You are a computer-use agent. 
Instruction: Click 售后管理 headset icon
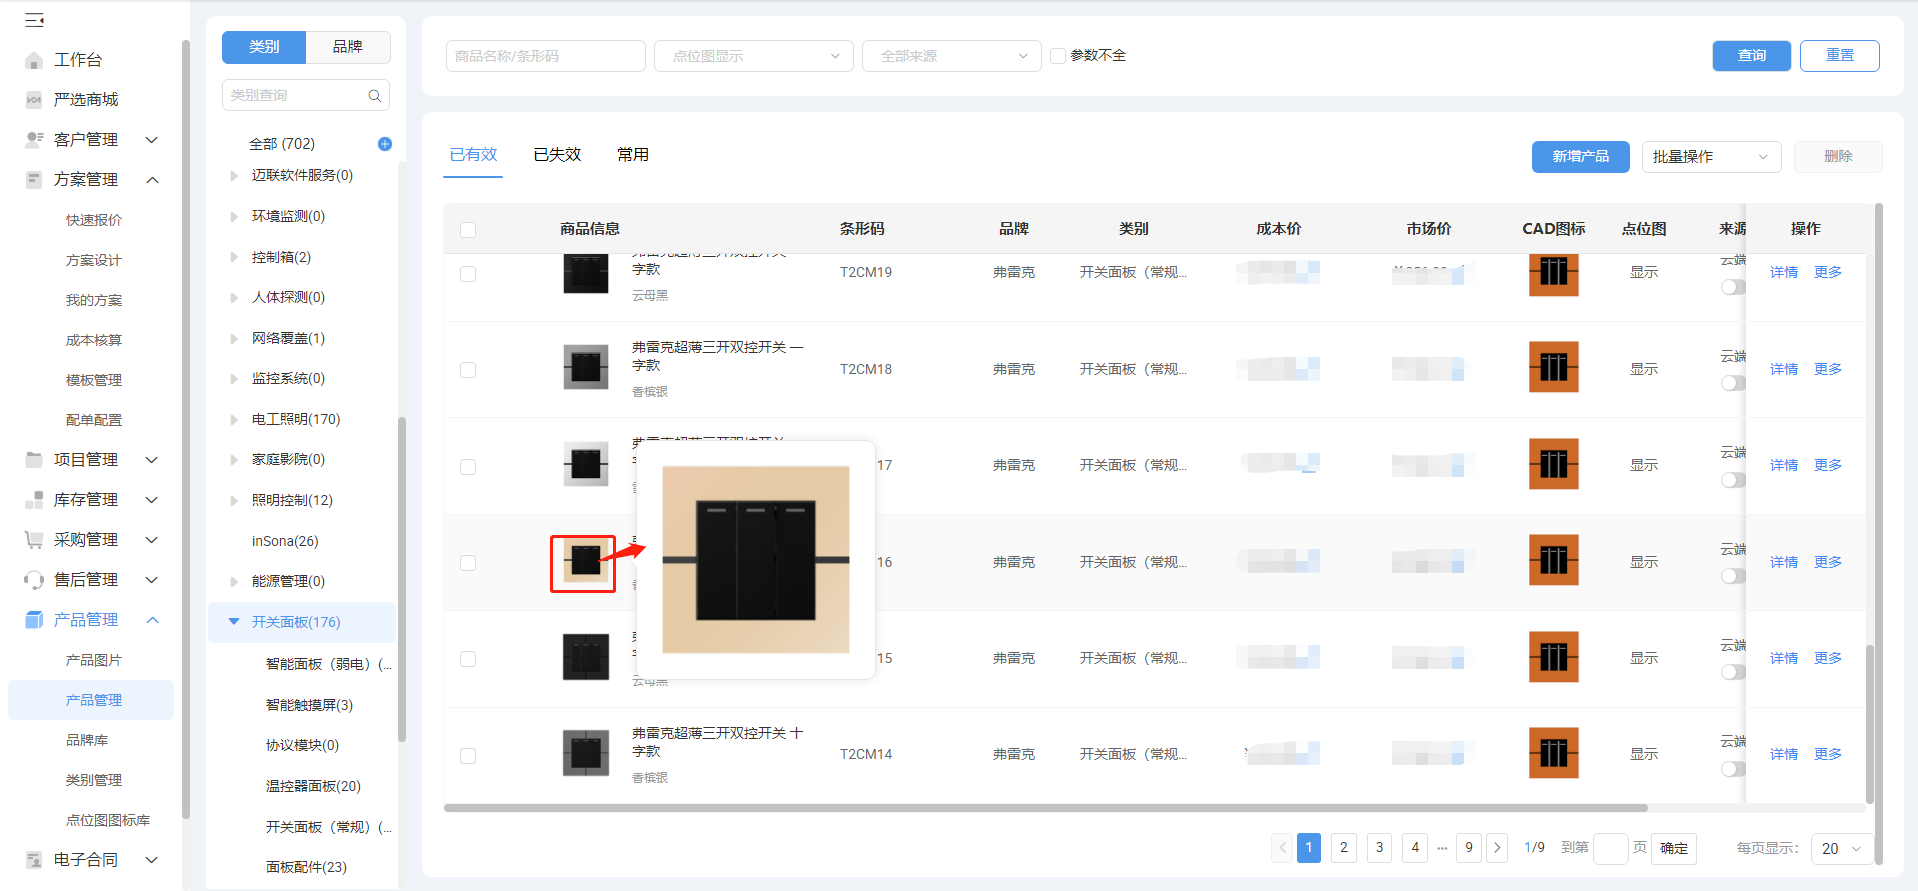[x=34, y=580]
